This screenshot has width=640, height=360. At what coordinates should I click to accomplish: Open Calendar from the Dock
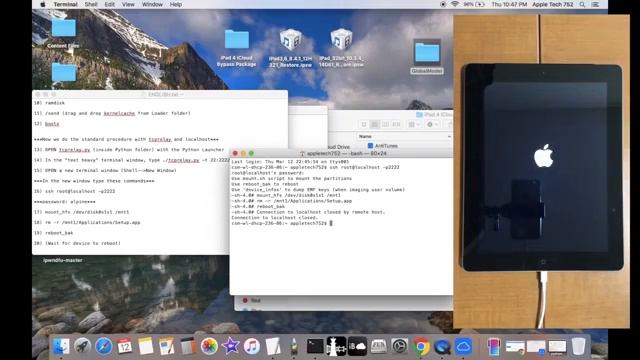pos(124,347)
